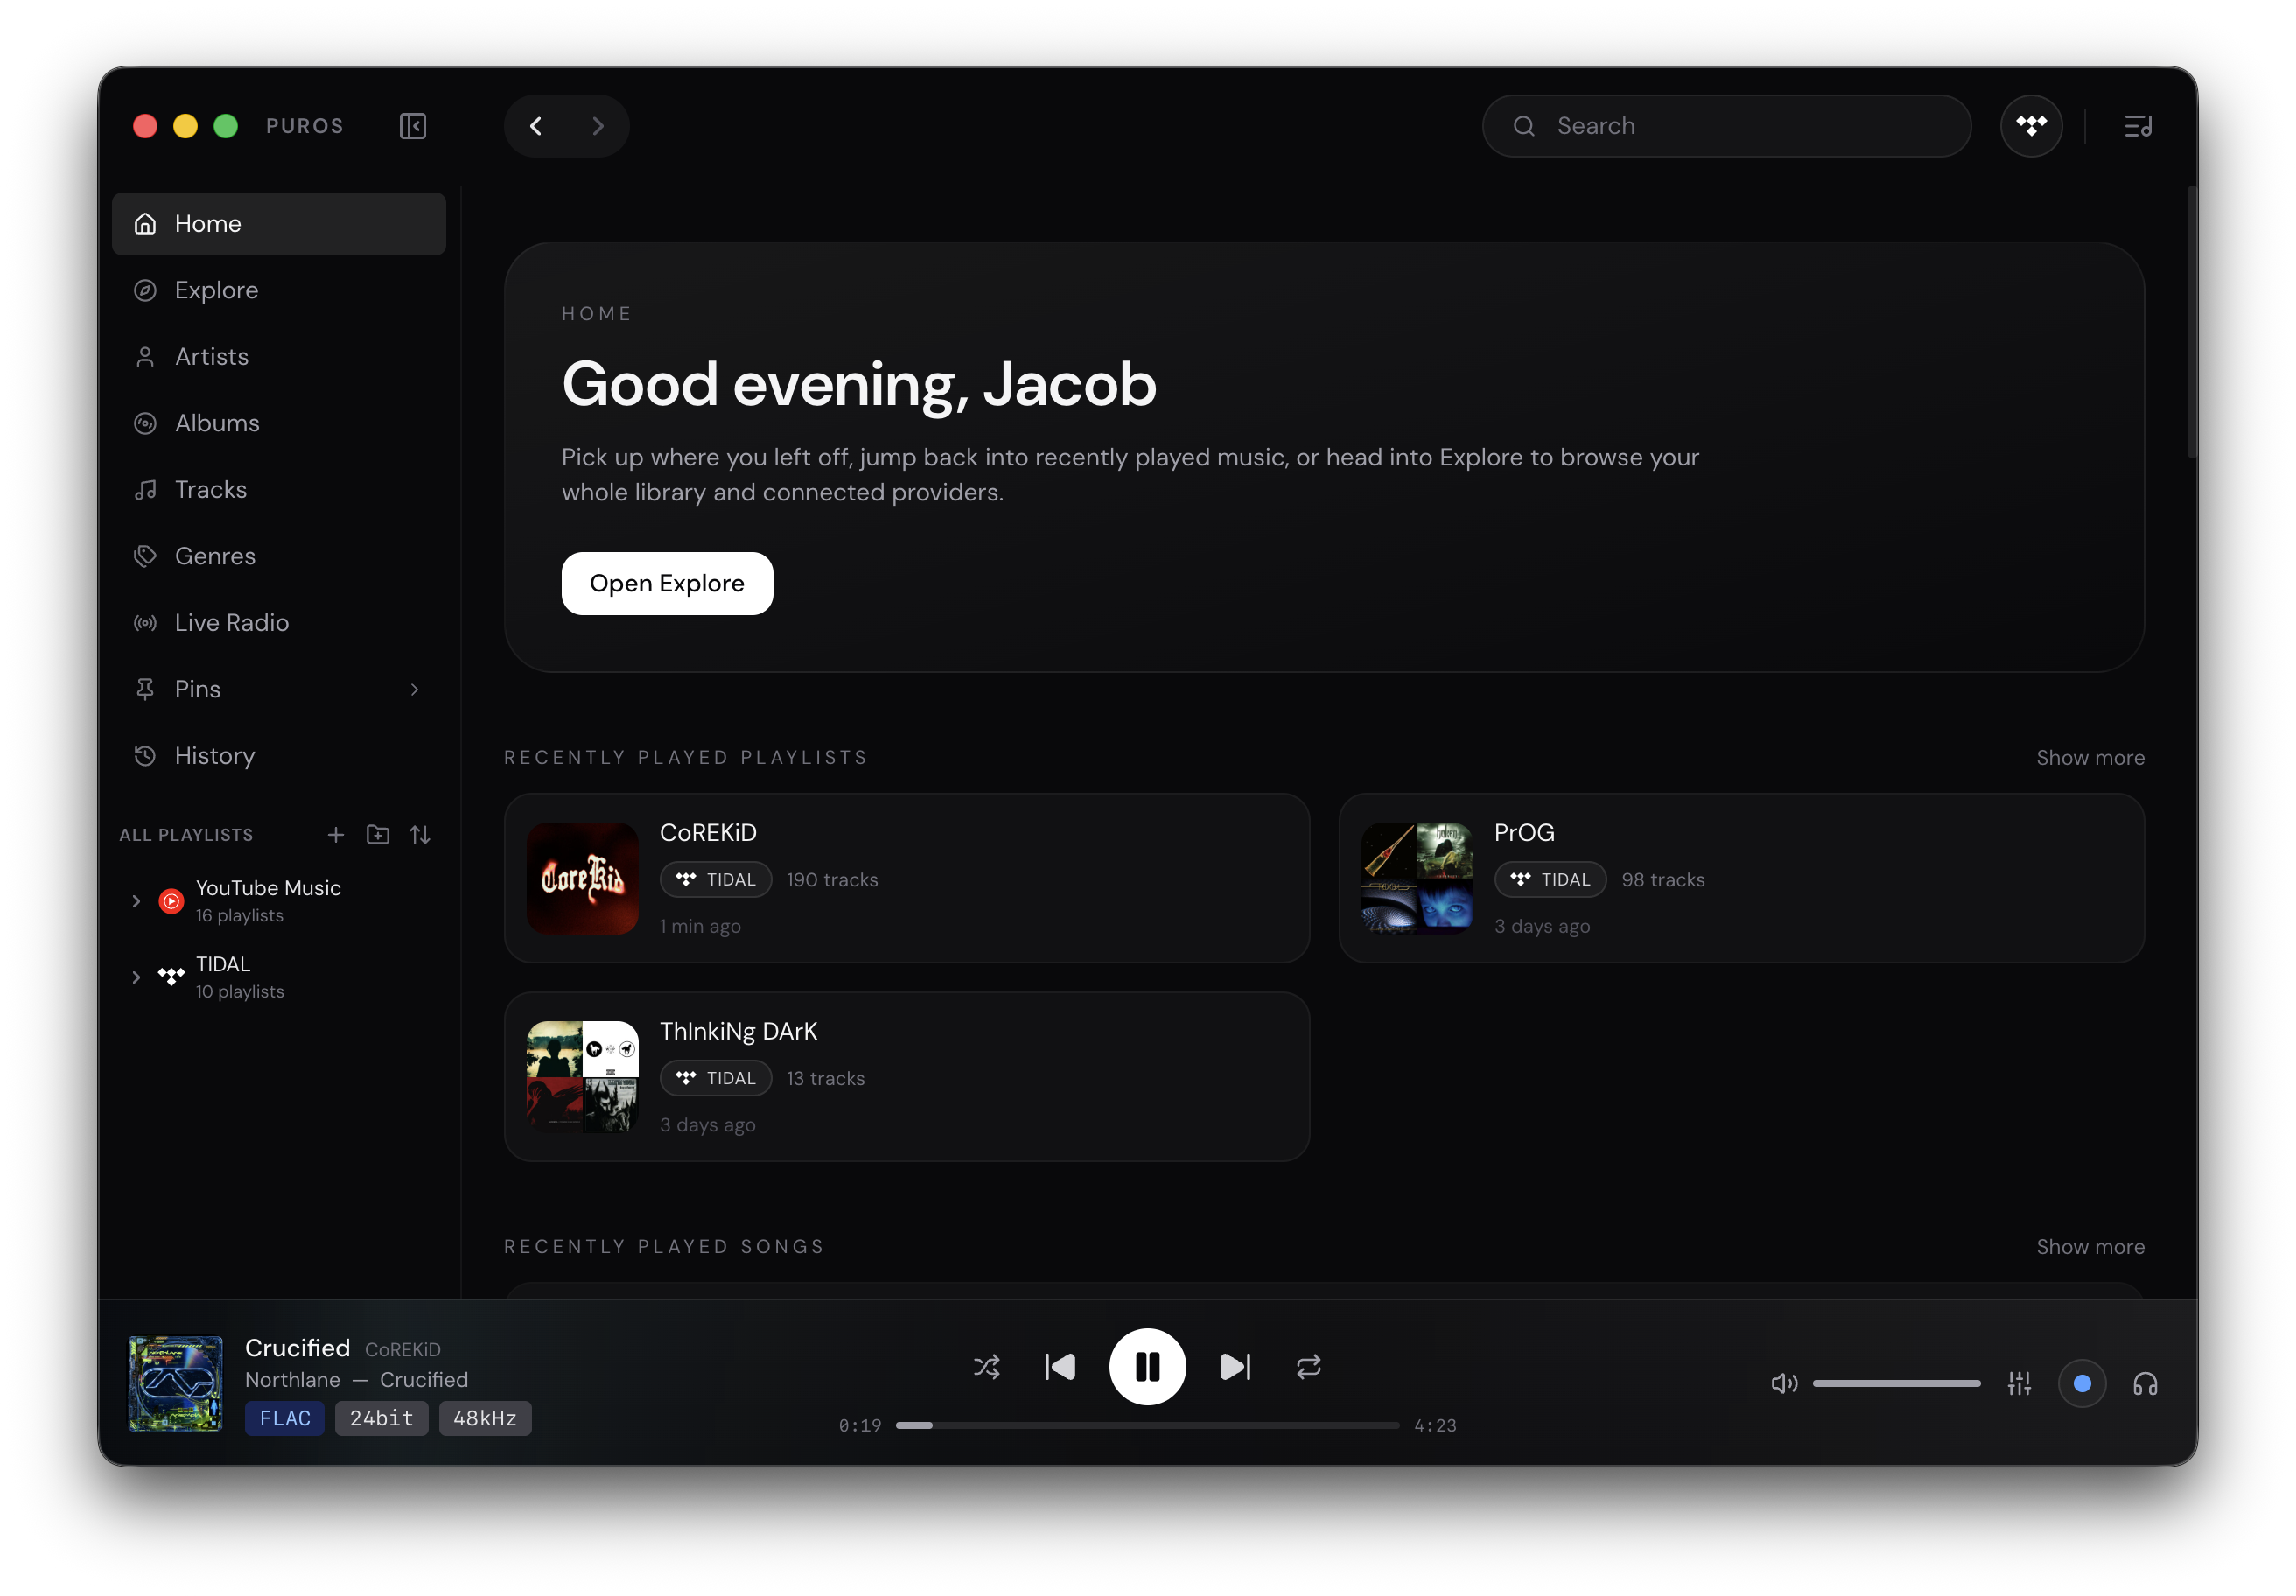The width and height of the screenshot is (2296, 1596).
Task: Click TIDAL badge on PrOG card
Action: click(x=1550, y=879)
